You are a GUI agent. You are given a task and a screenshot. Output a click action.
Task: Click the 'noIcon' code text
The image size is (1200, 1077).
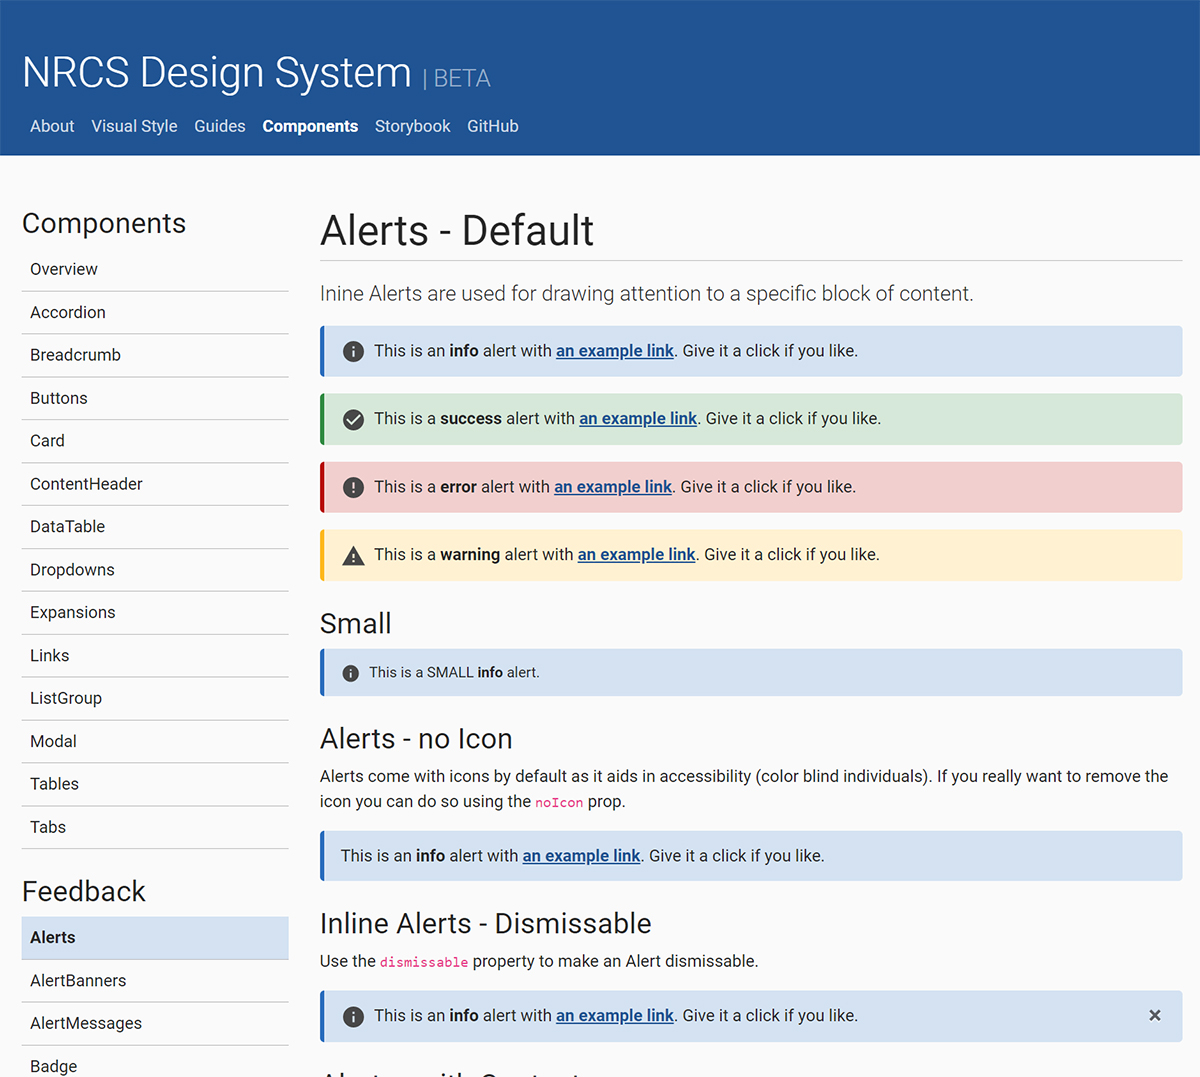tap(559, 803)
